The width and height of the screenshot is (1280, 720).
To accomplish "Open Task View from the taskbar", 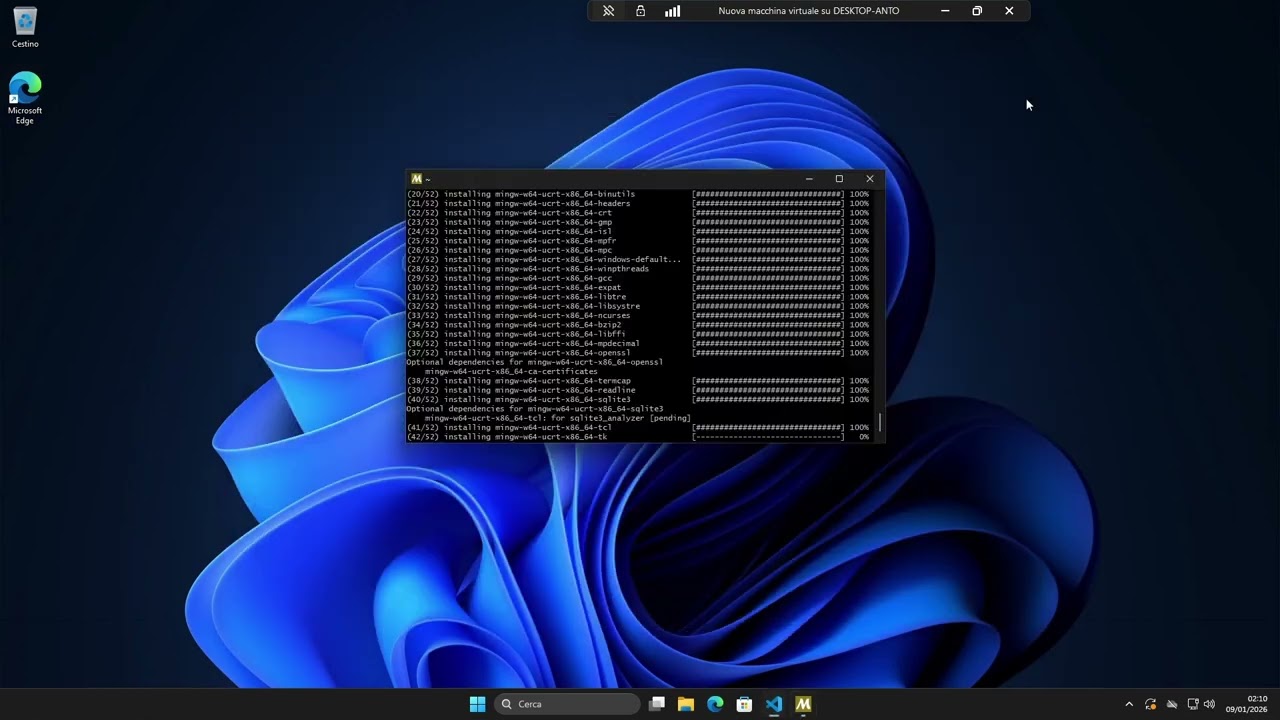I will pyautogui.click(x=657, y=704).
